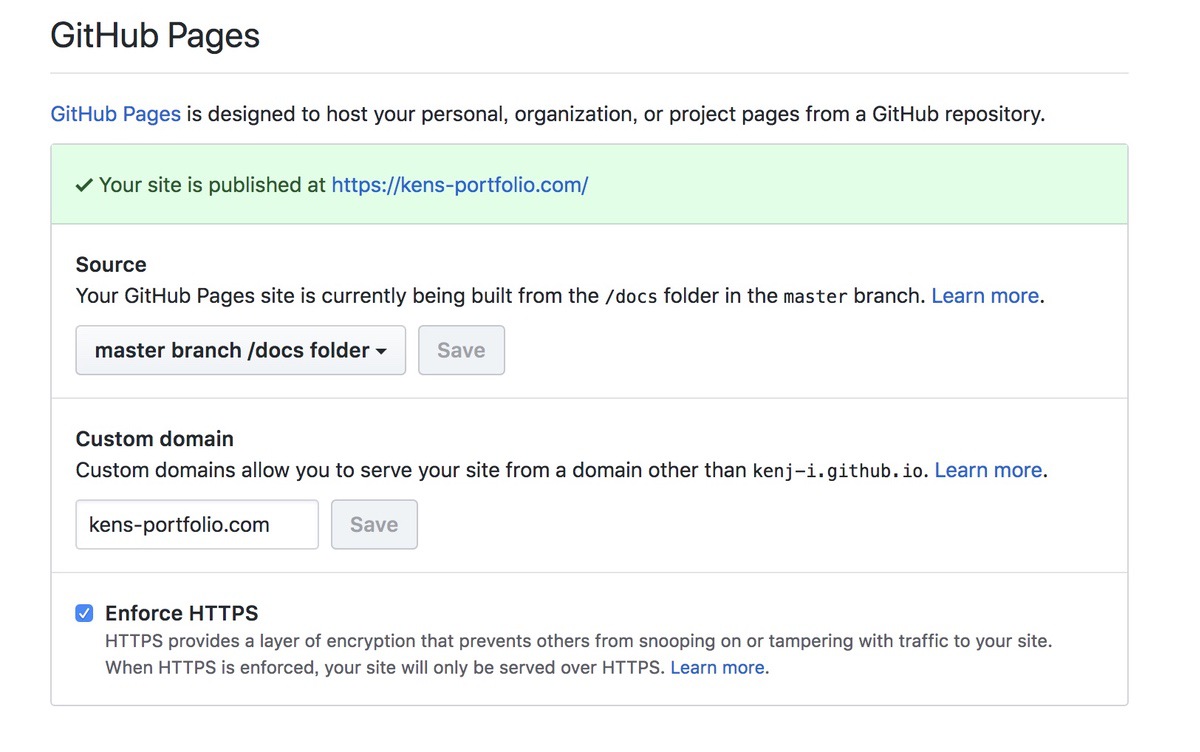This screenshot has width=1200, height=752.
Task: Open Learn more link in Source section
Action: click(985, 296)
